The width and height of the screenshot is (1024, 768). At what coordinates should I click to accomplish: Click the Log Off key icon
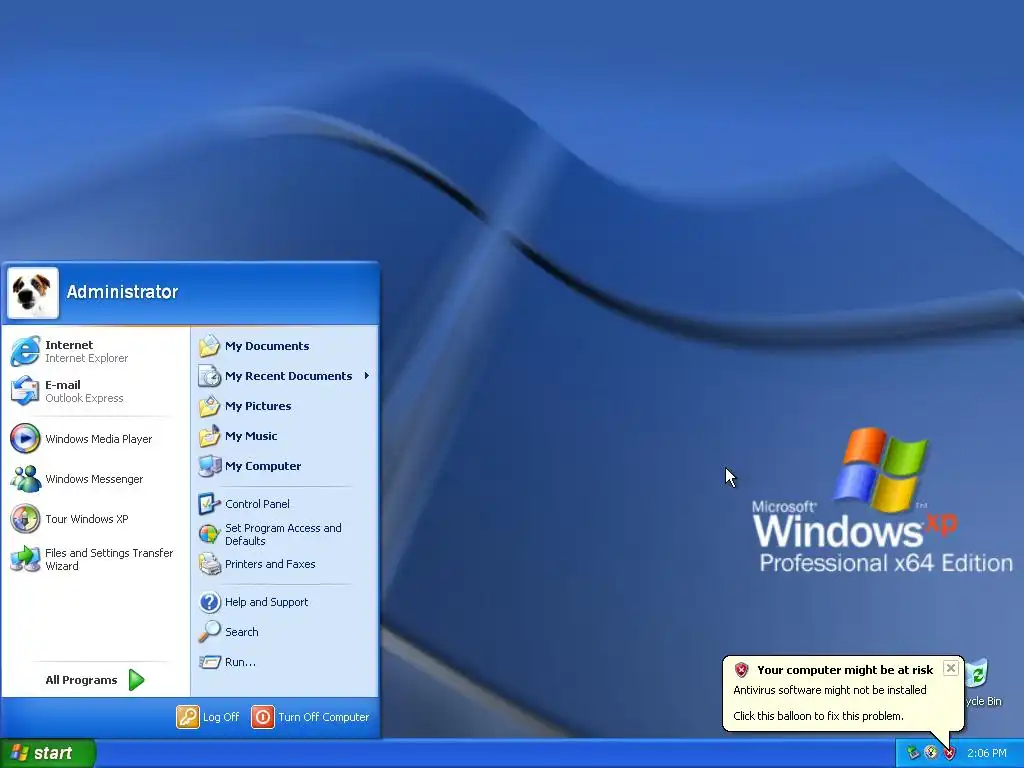click(x=187, y=717)
